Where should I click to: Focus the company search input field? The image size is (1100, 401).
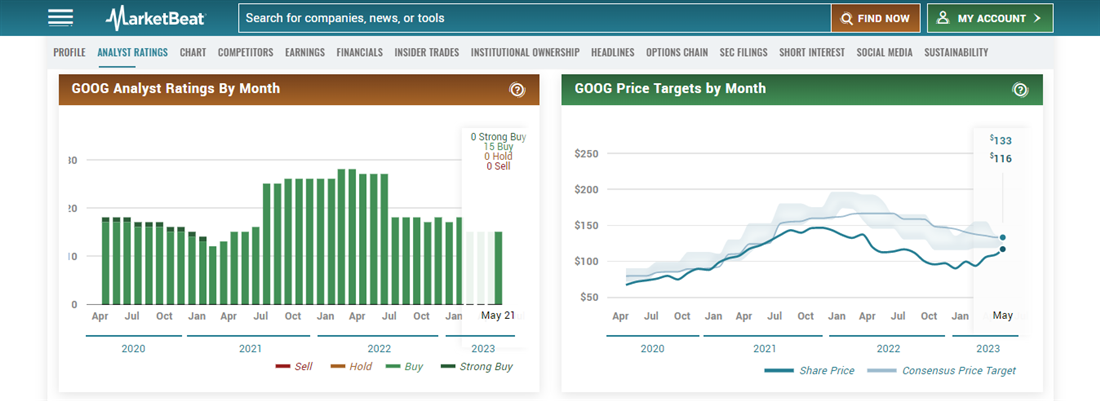pos(534,18)
